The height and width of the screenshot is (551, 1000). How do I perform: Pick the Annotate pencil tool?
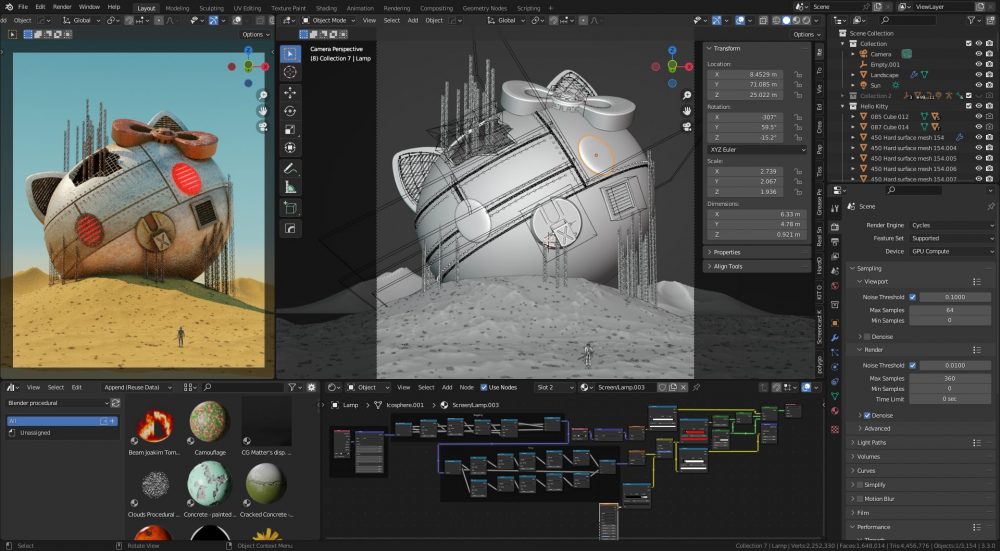pos(290,168)
